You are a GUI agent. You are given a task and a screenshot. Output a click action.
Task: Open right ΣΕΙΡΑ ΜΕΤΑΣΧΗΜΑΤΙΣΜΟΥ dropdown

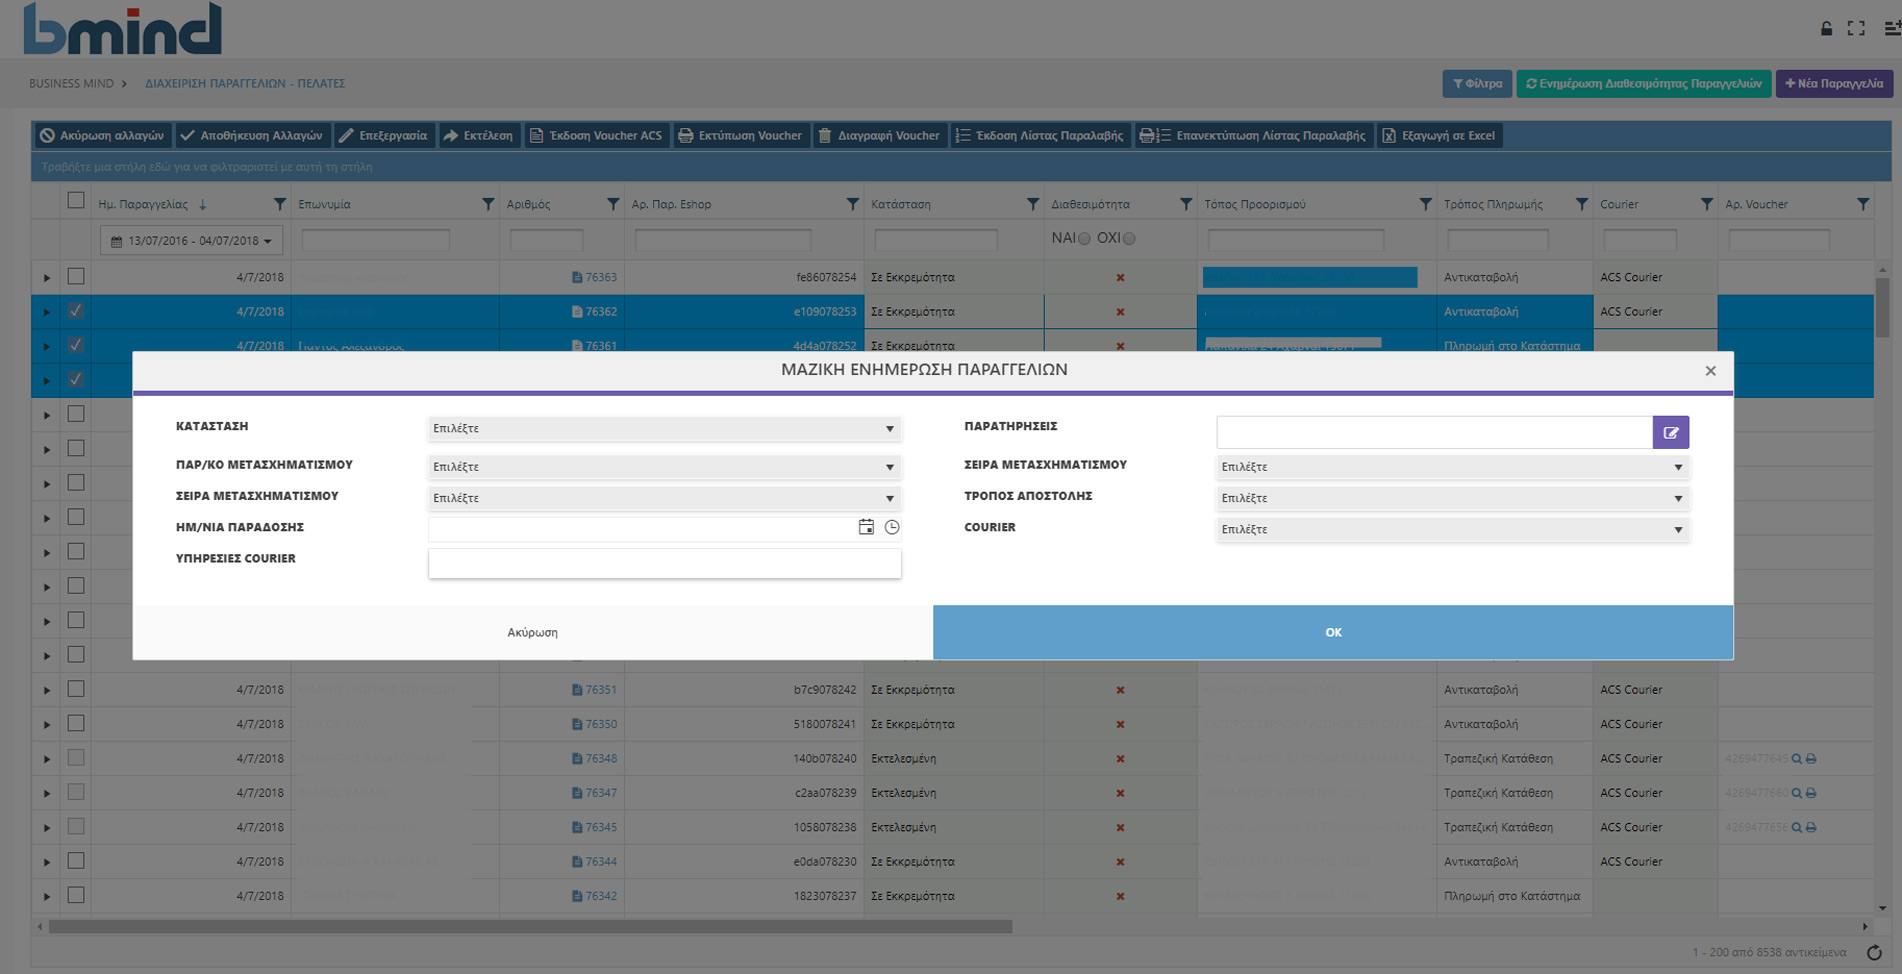[1453, 467]
